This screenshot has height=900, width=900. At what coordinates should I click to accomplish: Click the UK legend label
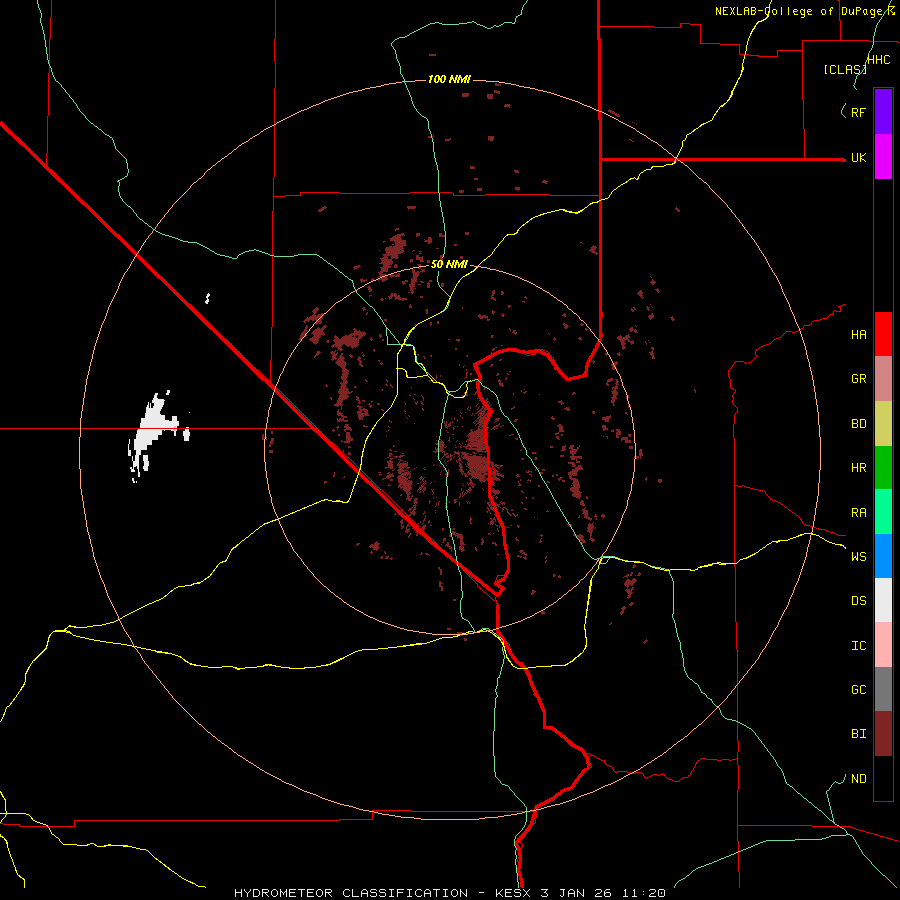coord(859,157)
